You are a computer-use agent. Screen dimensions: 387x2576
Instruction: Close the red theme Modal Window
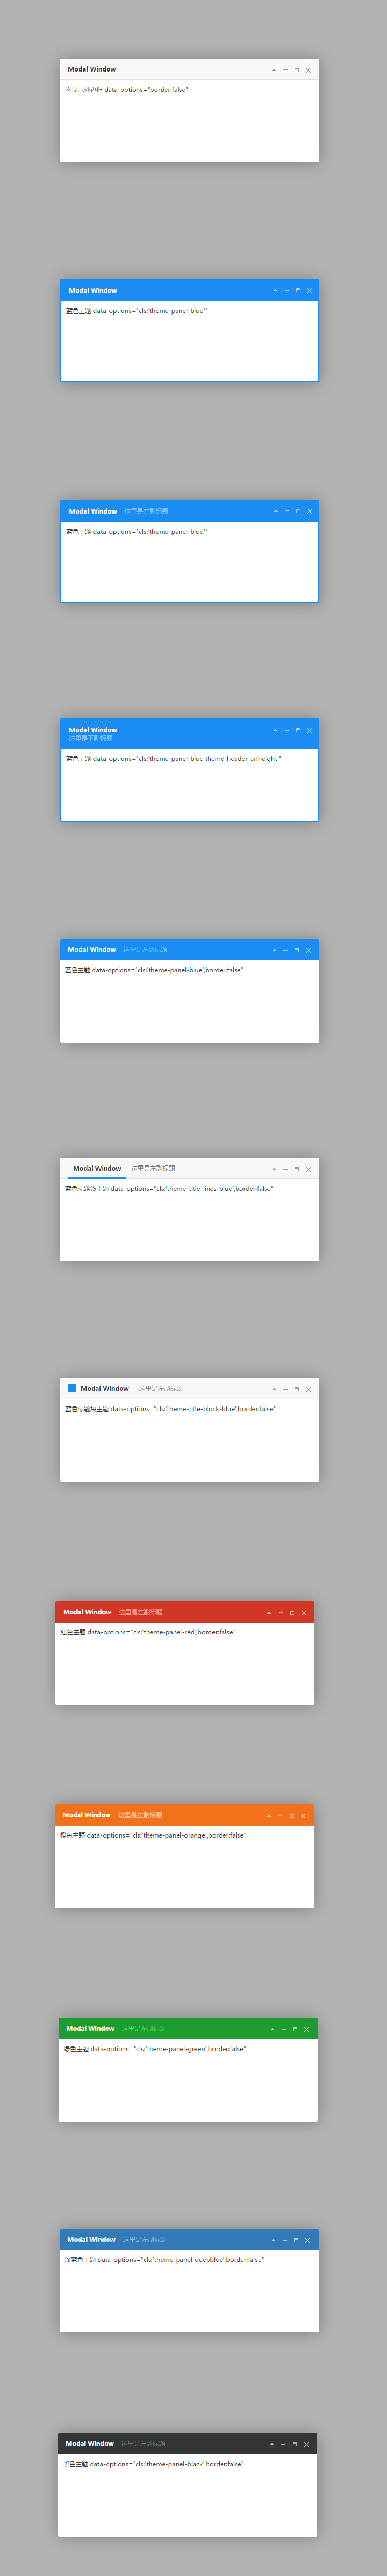pyautogui.click(x=303, y=1612)
